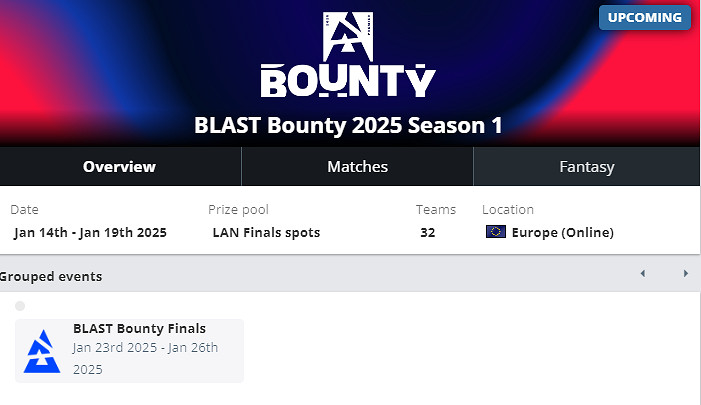Screen dimensions: 701x405
Task: Switch to the Overview tab
Action: point(119,167)
